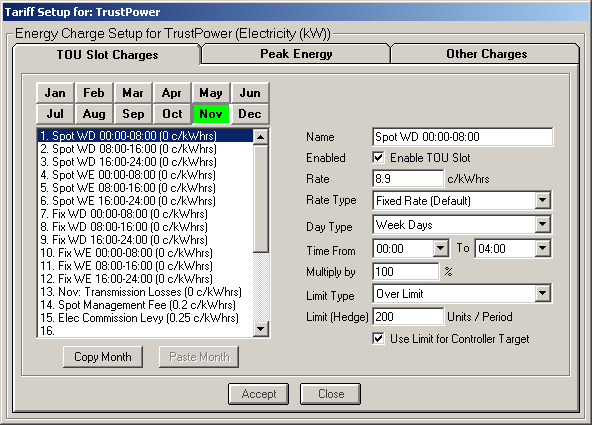
Task: Toggle Use Limit for Controller Target
Action: (378, 339)
